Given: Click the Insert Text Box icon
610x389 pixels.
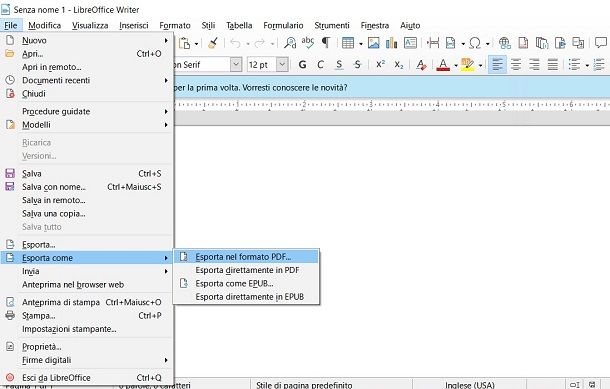Looking at the screenshot, I should click(410, 43).
